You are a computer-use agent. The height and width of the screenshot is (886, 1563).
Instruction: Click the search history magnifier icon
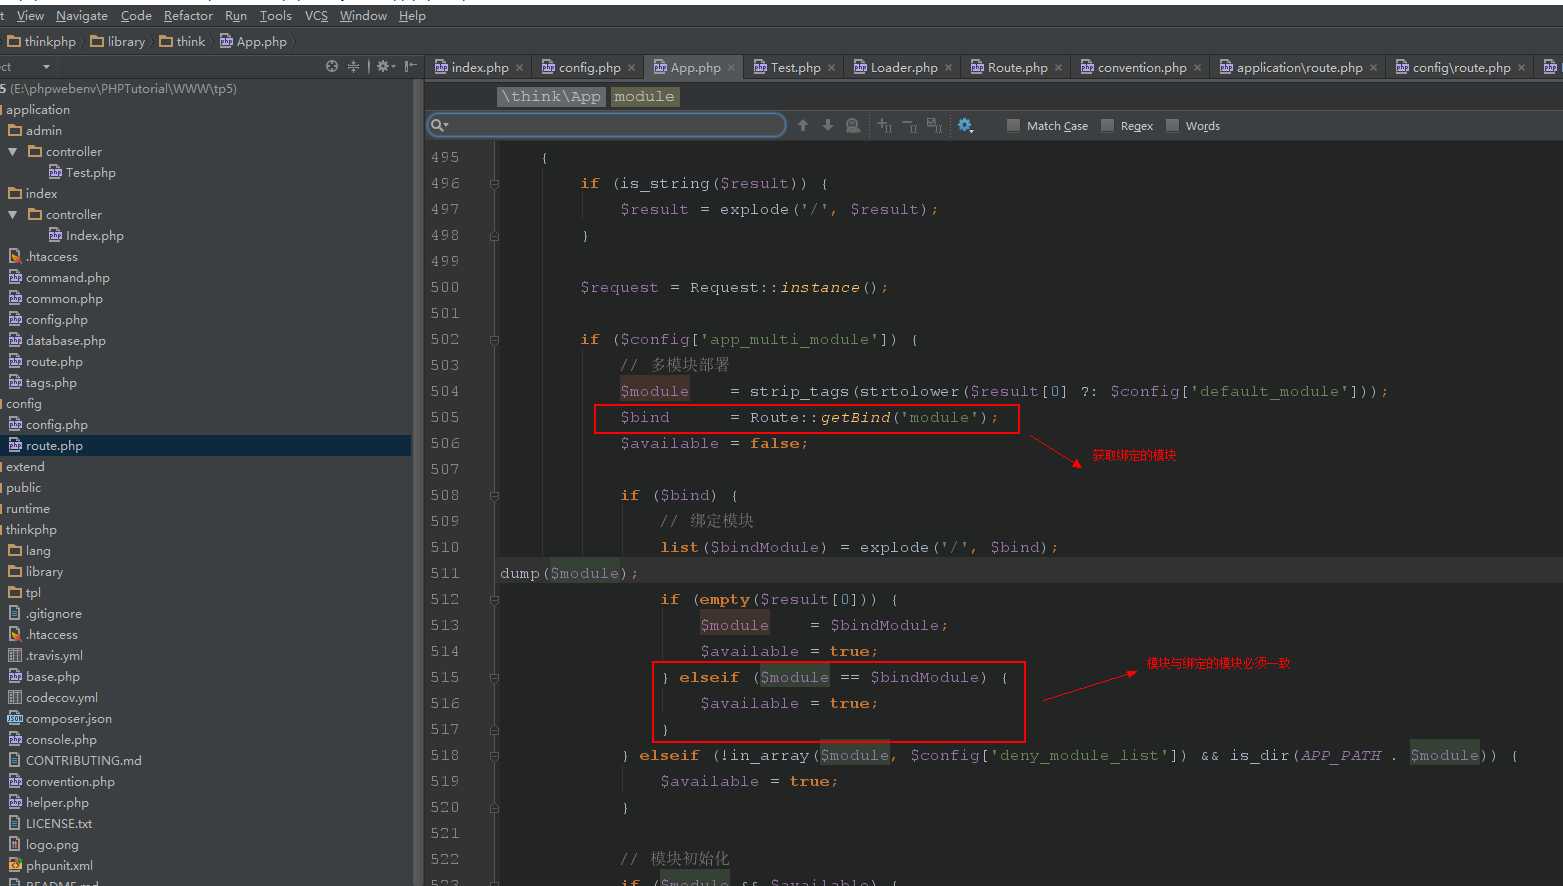pos(439,125)
